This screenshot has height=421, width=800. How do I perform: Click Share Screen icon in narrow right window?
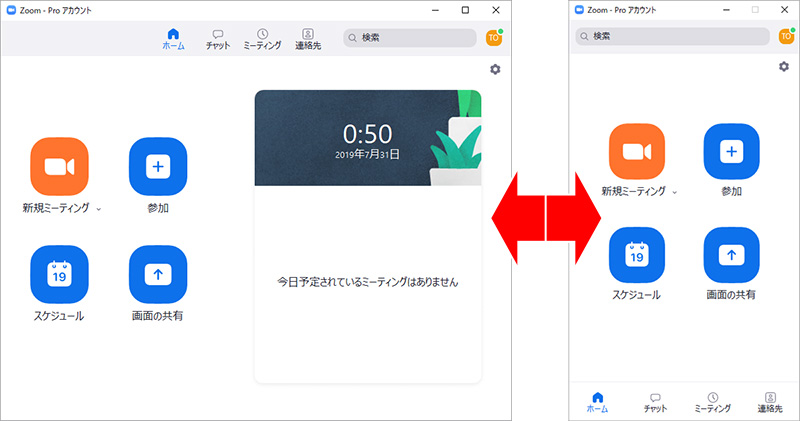pyautogui.click(x=732, y=256)
